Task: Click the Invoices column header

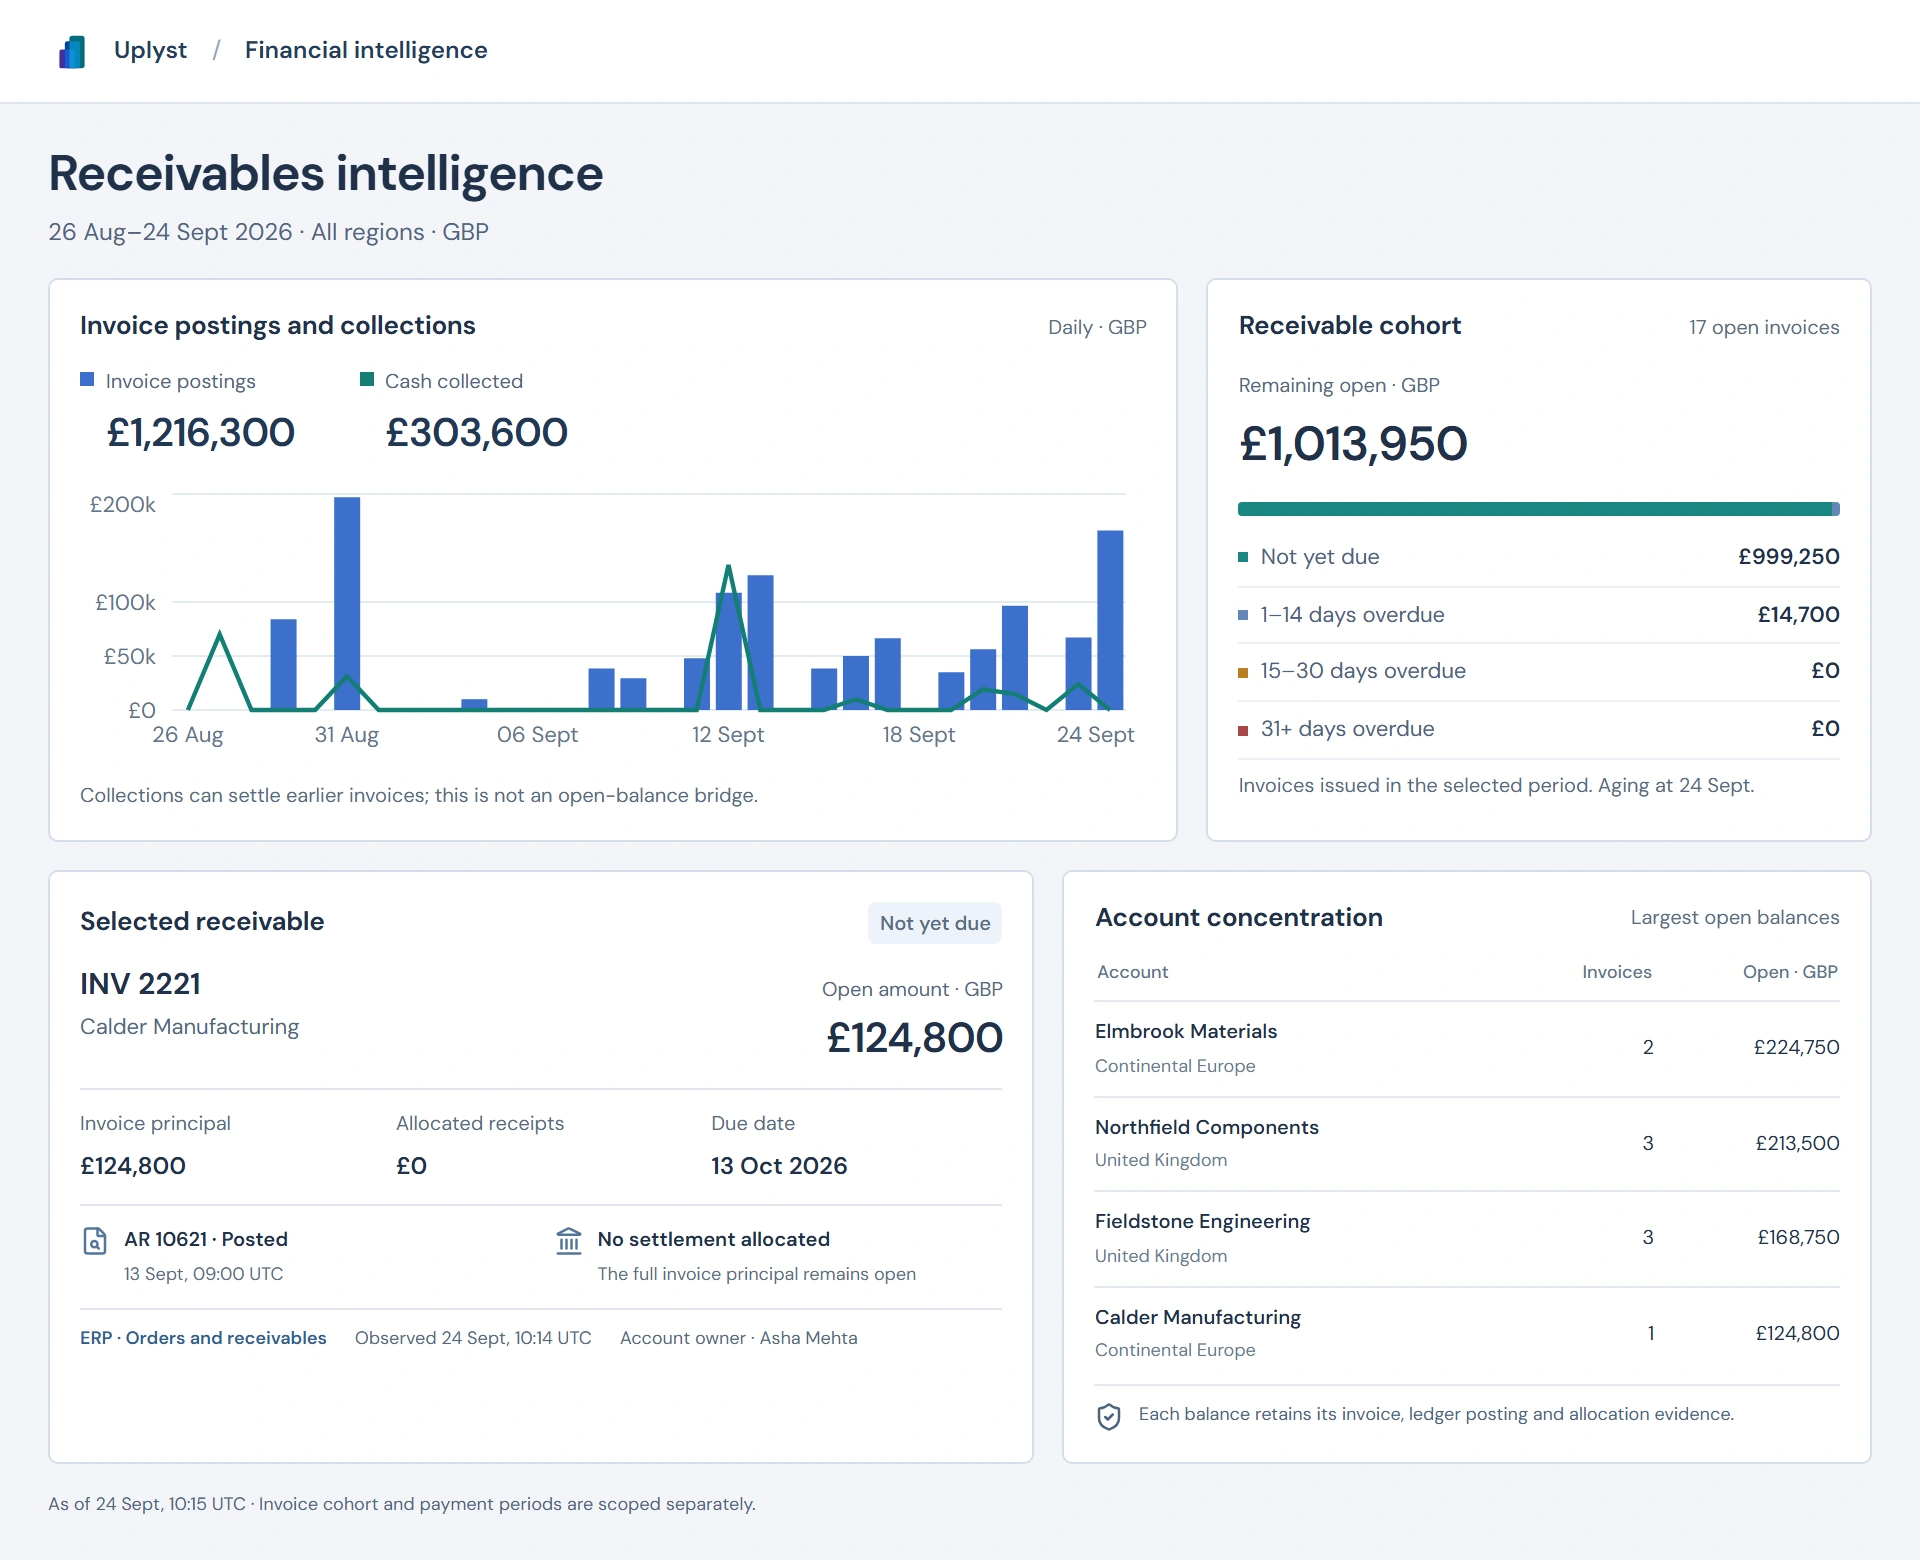Action: 1616,972
